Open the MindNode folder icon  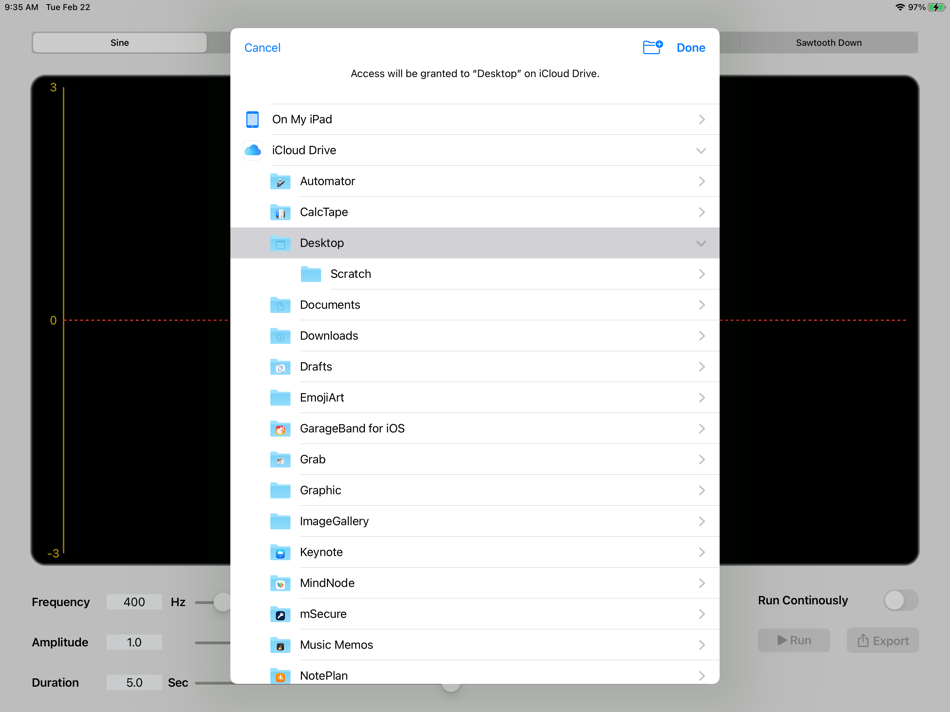(x=280, y=583)
